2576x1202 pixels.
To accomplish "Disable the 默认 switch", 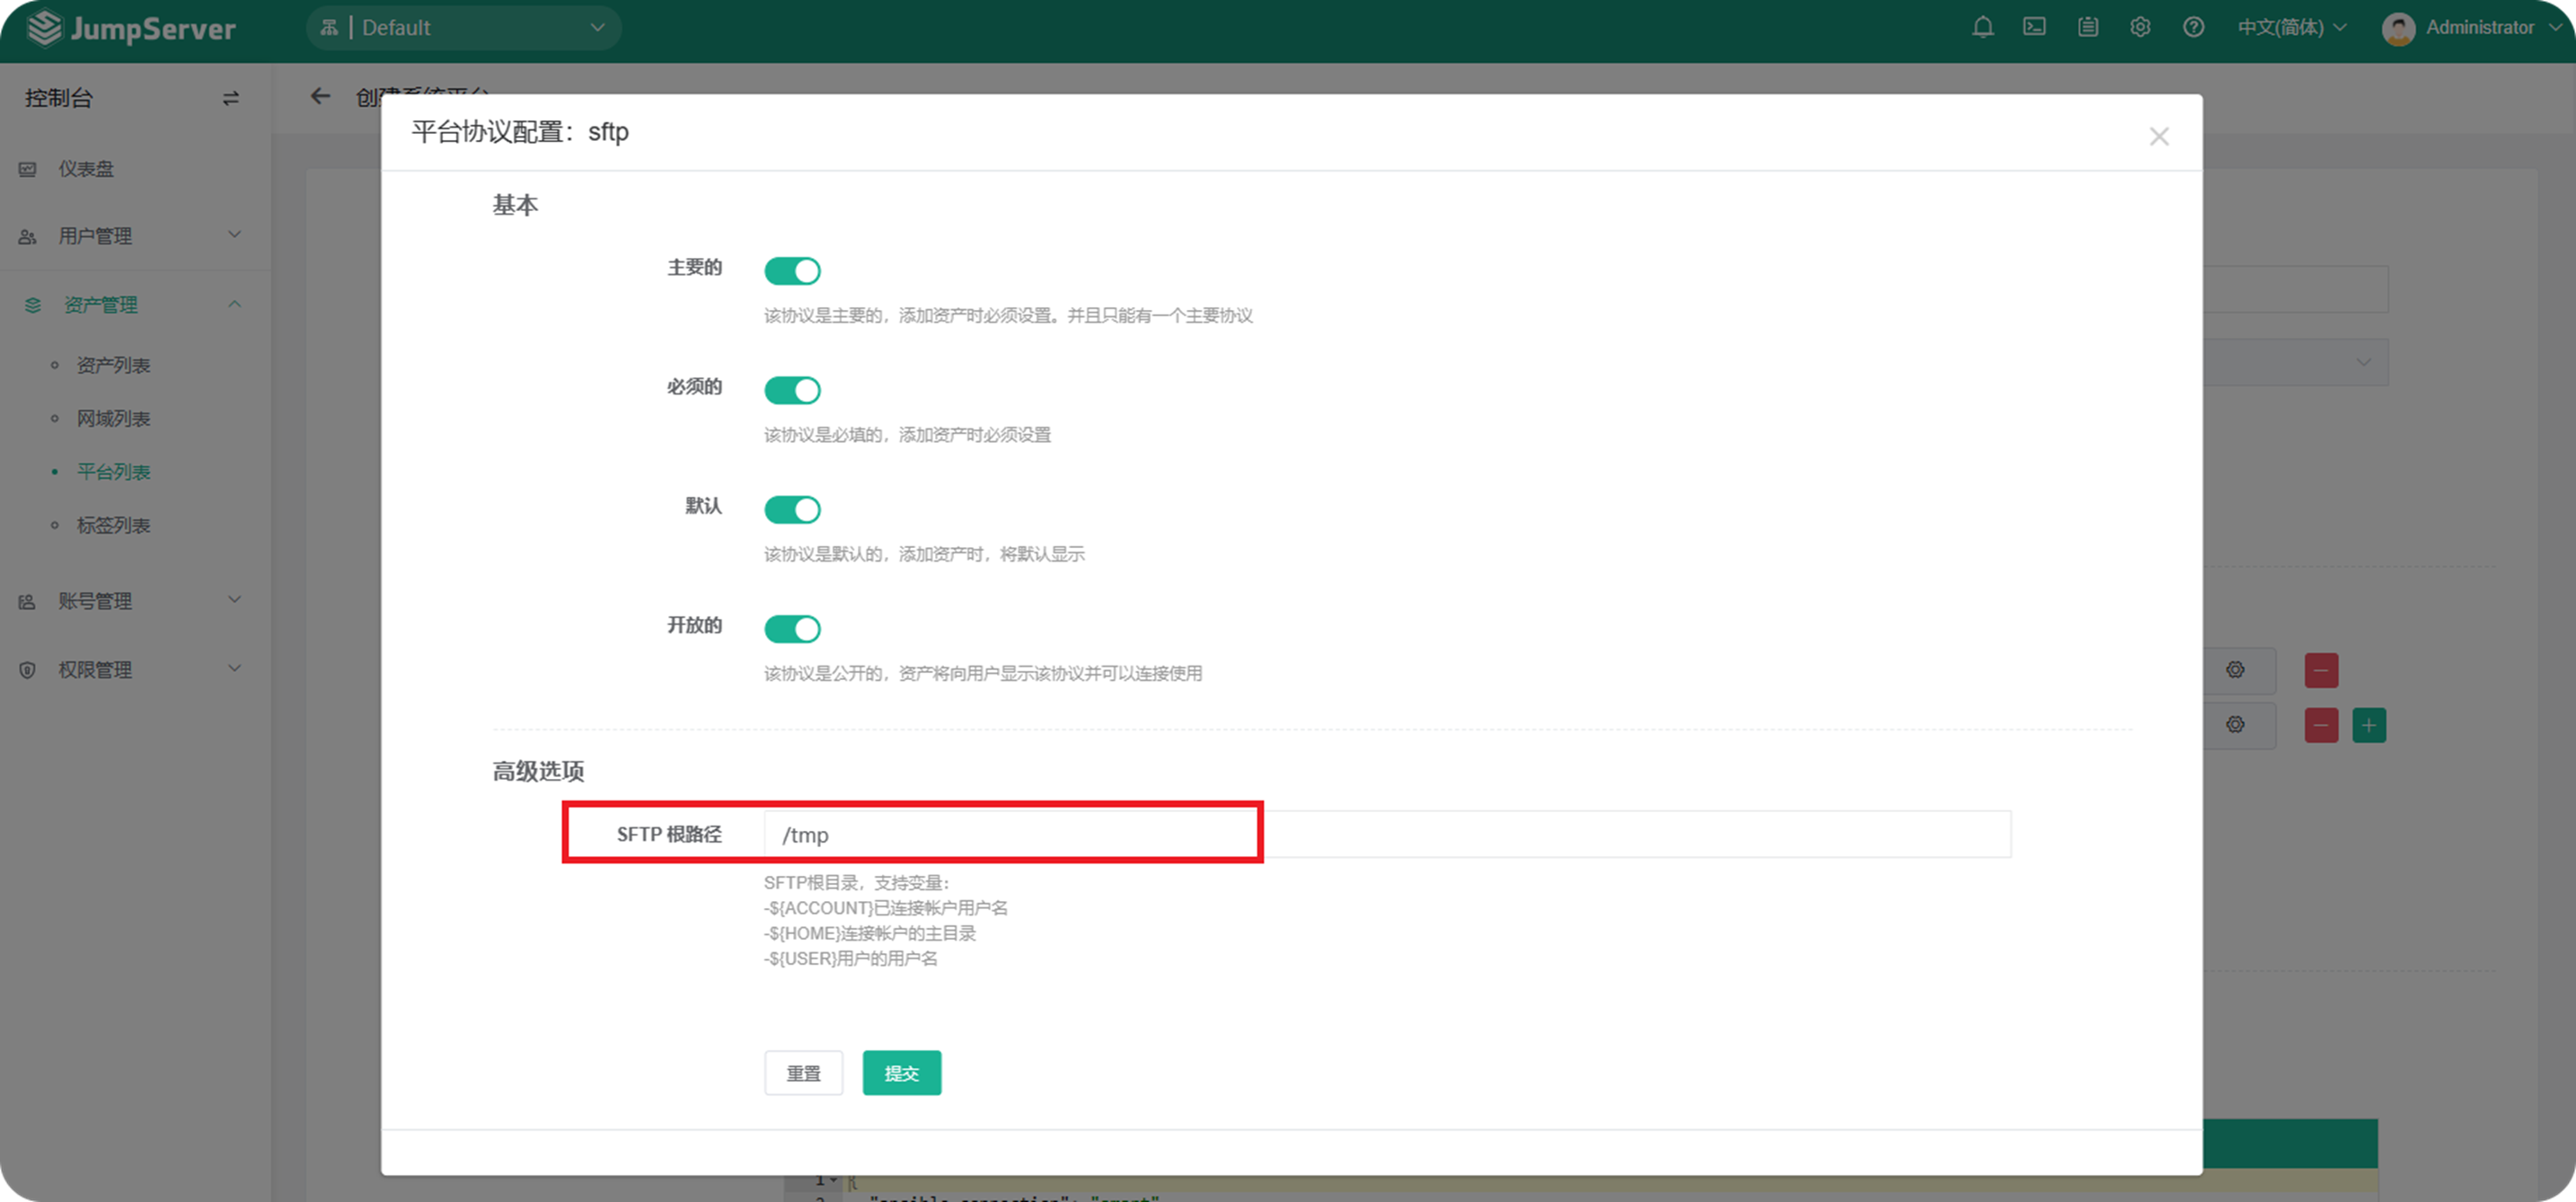I will (792, 510).
